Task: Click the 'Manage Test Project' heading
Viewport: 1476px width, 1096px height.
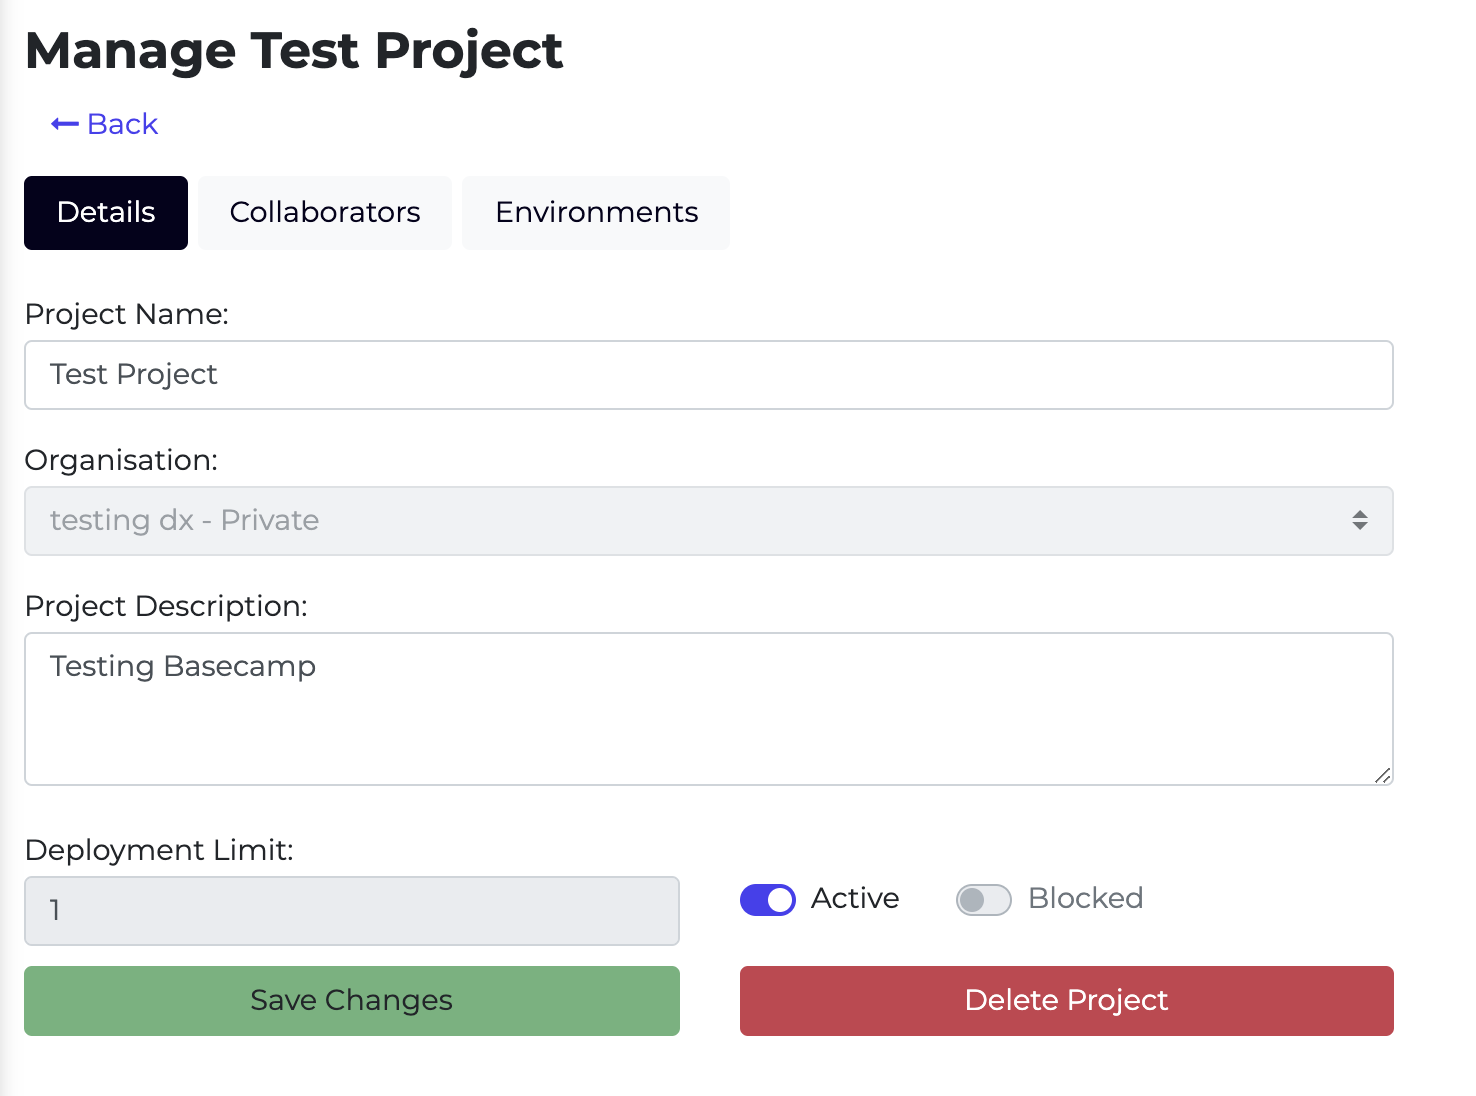Action: pyautogui.click(x=294, y=52)
